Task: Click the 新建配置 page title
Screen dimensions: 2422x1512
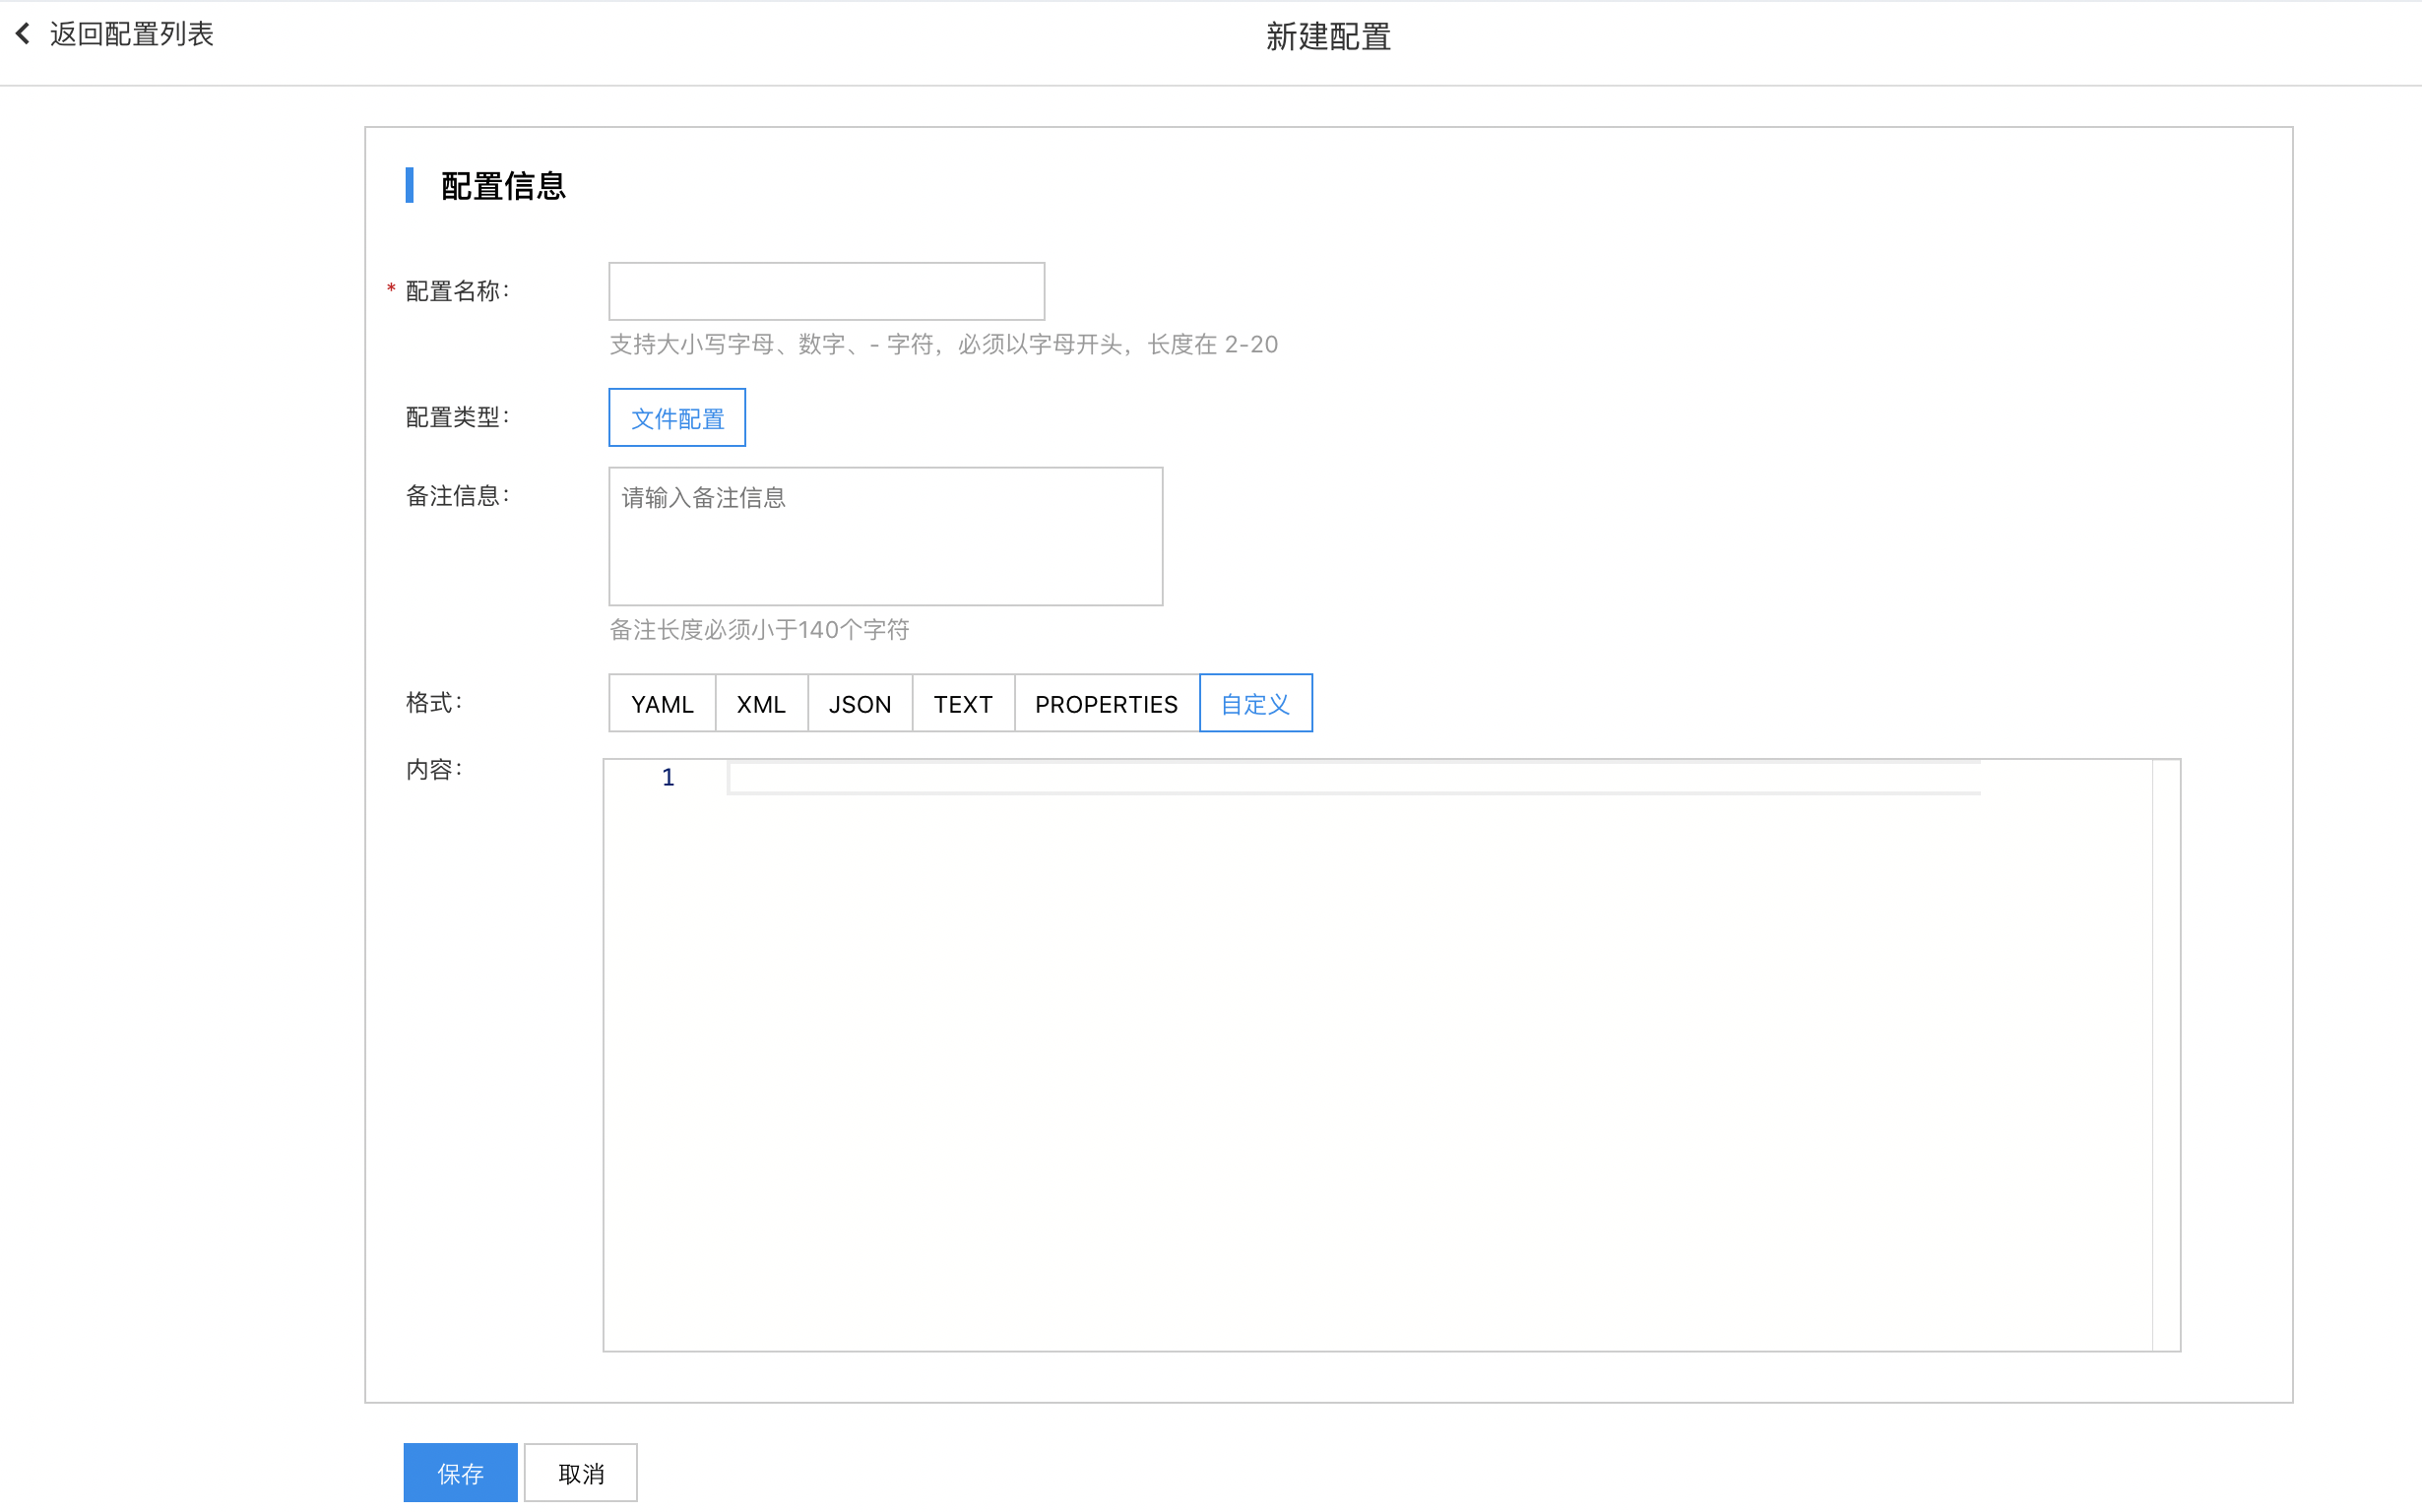Action: click(1328, 37)
